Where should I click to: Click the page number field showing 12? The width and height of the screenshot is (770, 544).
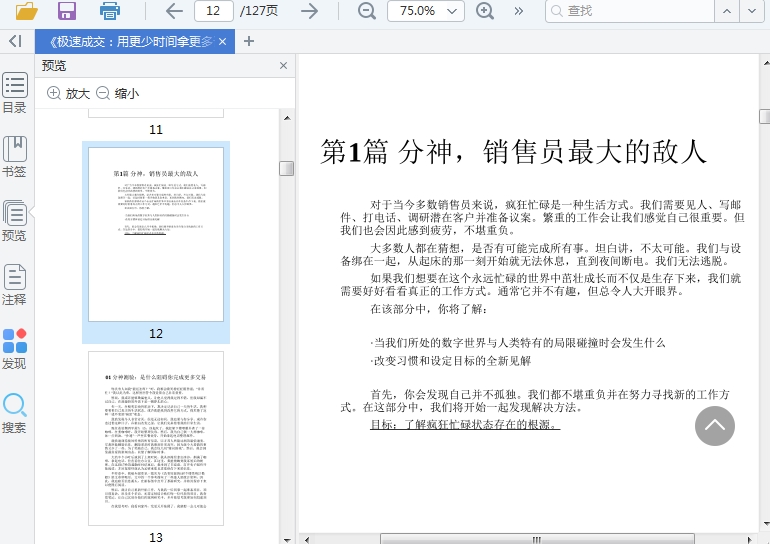214,10
